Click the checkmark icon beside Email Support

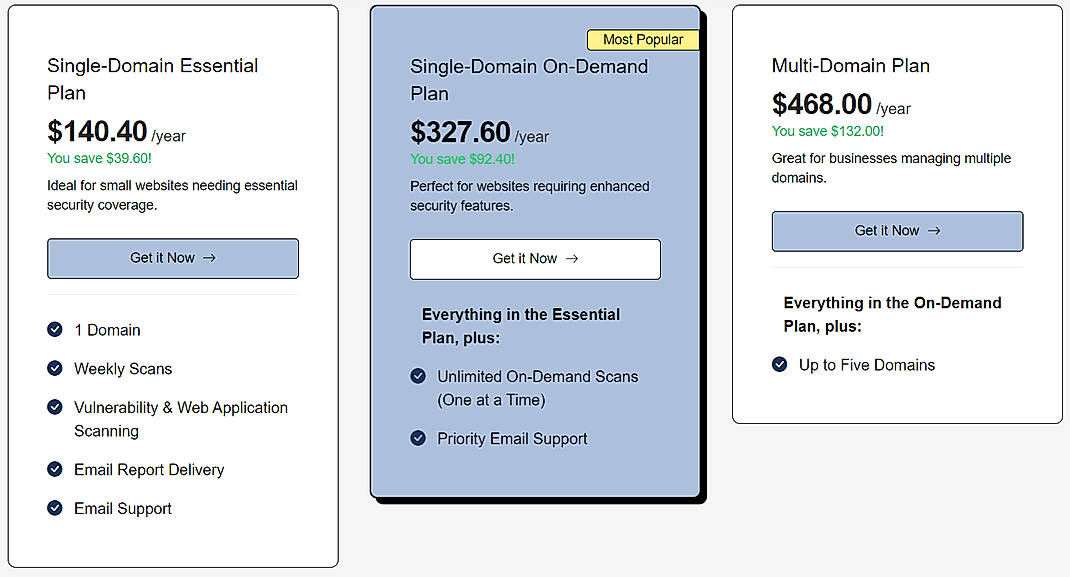coord(54,508)
